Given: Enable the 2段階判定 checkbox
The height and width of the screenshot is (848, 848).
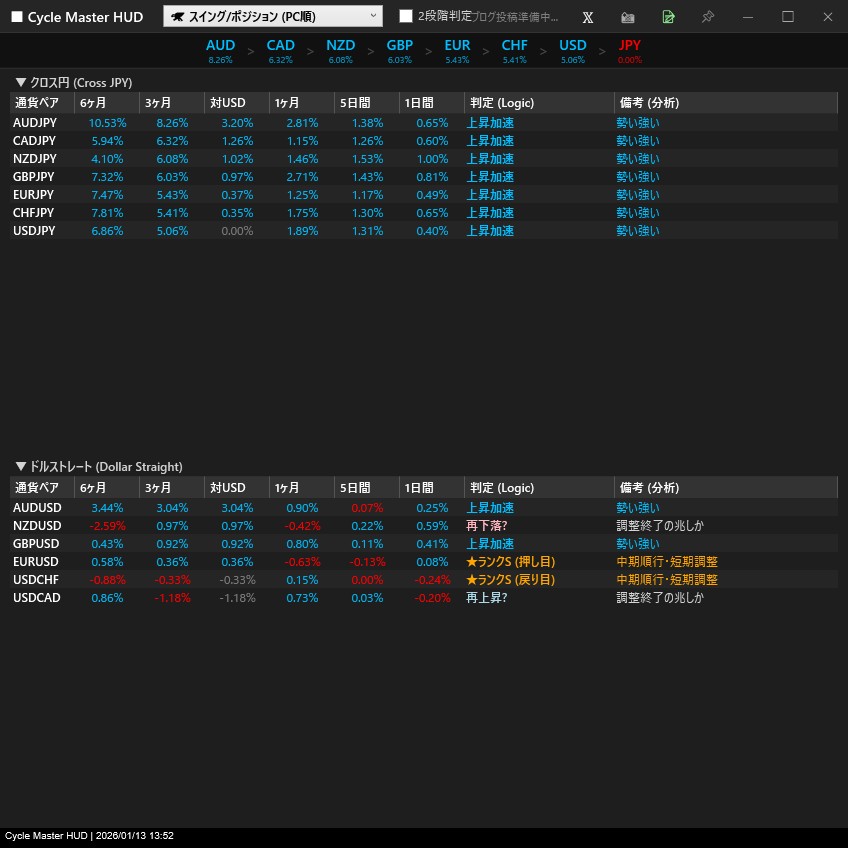Looking at the screenshot, I should click(x=406, y=17).
